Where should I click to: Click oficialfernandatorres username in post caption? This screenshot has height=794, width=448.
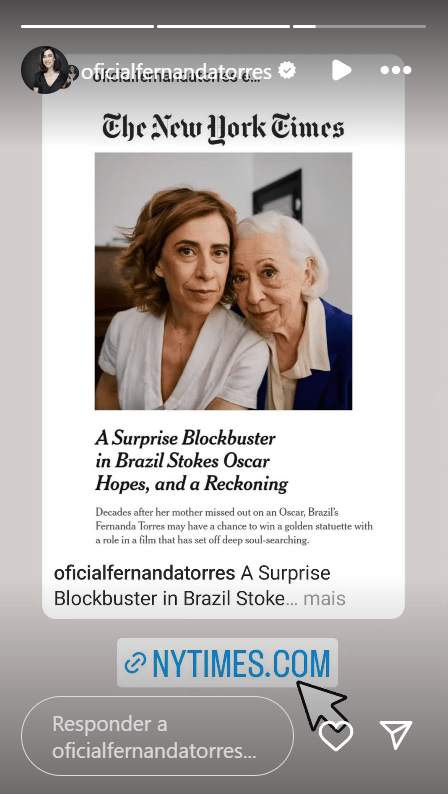pyautogui.click(x=144, y=573)
